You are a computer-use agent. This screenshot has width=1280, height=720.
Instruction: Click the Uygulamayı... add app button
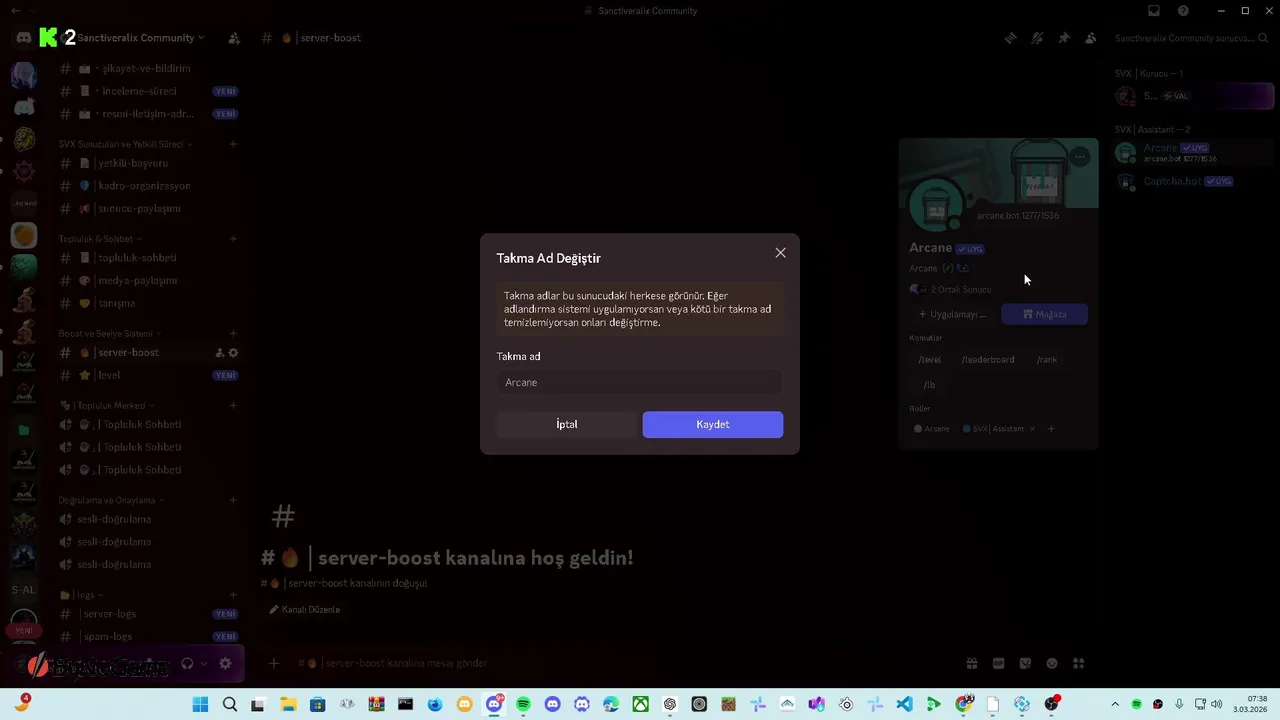pyautogui.click(x=953, y=314)
